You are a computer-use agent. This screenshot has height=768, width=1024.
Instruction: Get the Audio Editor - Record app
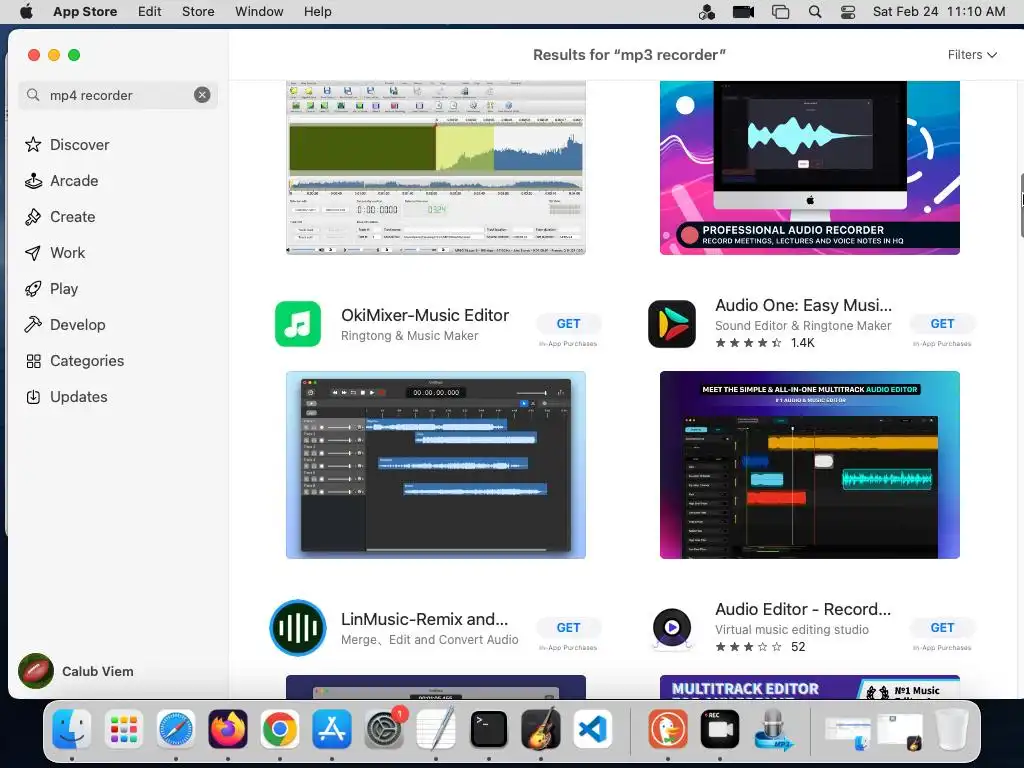click(942, 628)
